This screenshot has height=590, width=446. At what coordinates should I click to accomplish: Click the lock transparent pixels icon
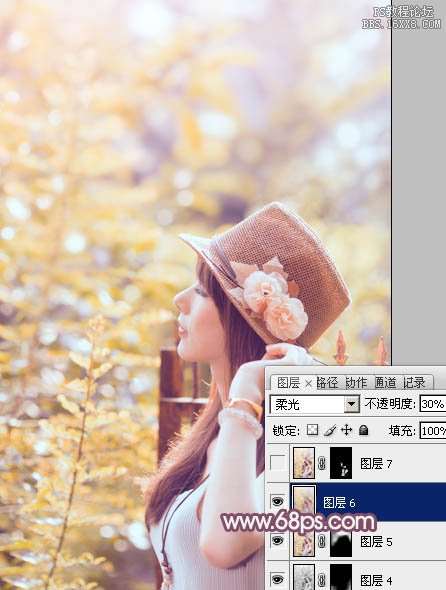coord(312,430)
